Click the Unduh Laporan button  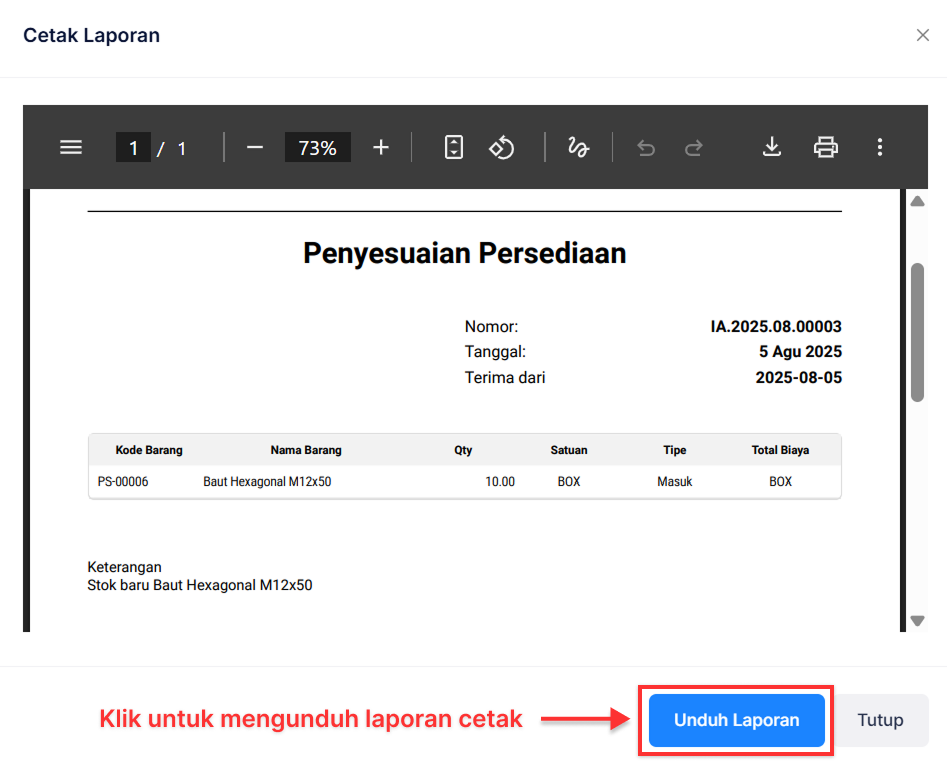tap(735, 720)
